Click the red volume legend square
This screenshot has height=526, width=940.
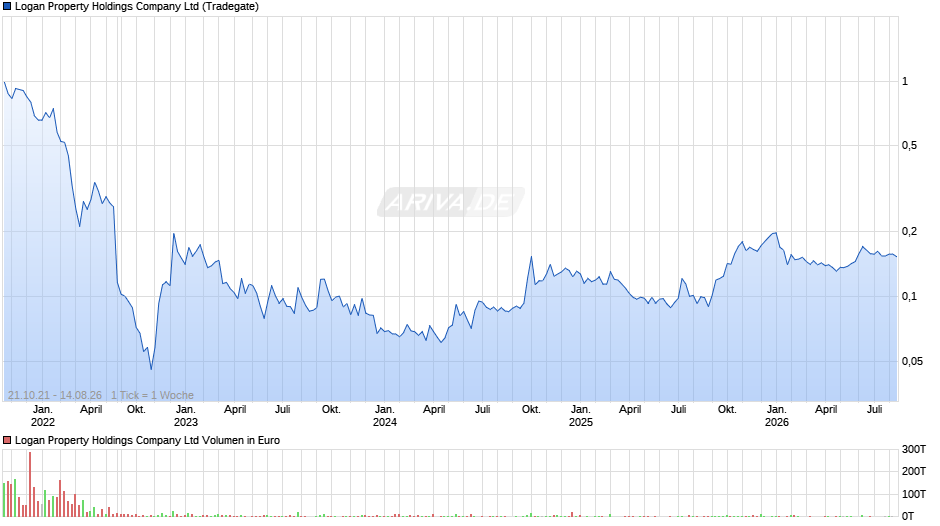tap(7, 440)
